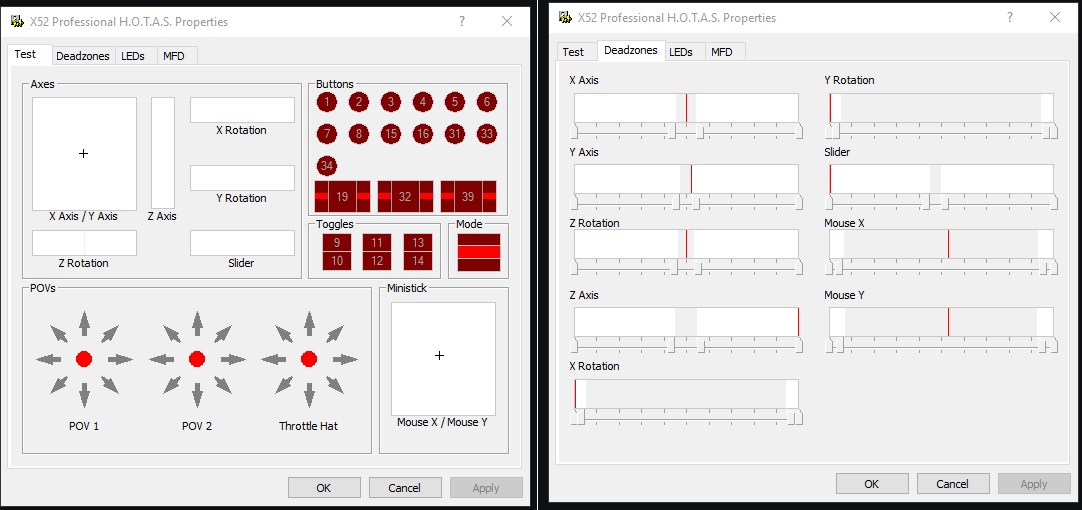
Task: Click the POV 1 center red dot
Action: pyautogui.click(x=83, y=359)
